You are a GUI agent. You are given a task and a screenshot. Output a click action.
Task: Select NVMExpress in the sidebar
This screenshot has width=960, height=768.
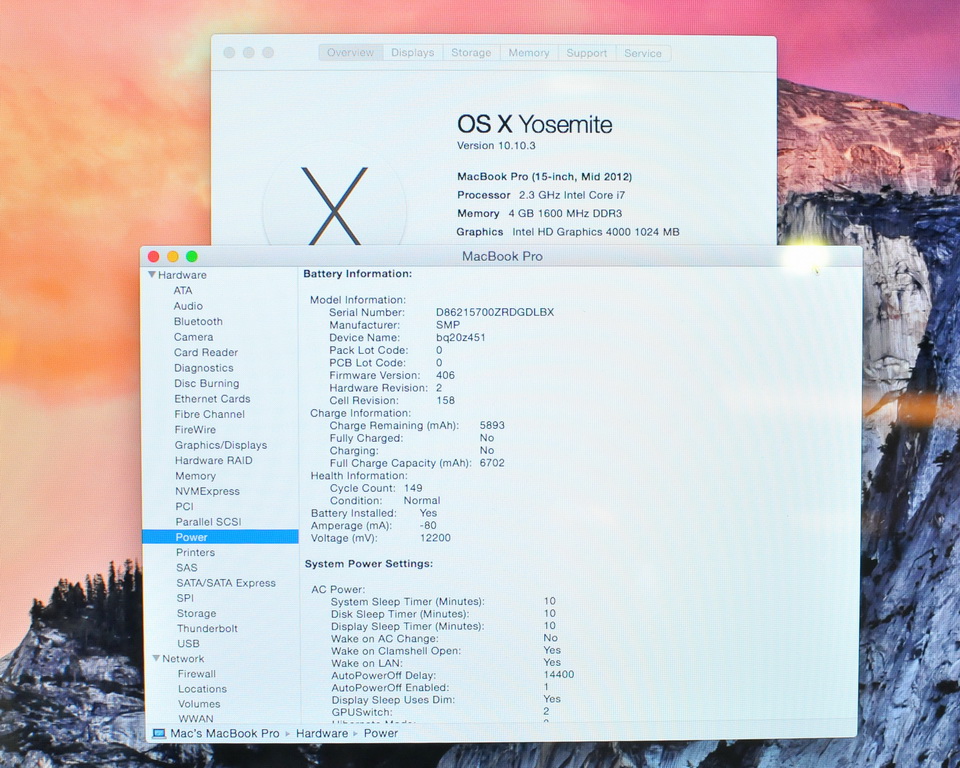point(207,491)
